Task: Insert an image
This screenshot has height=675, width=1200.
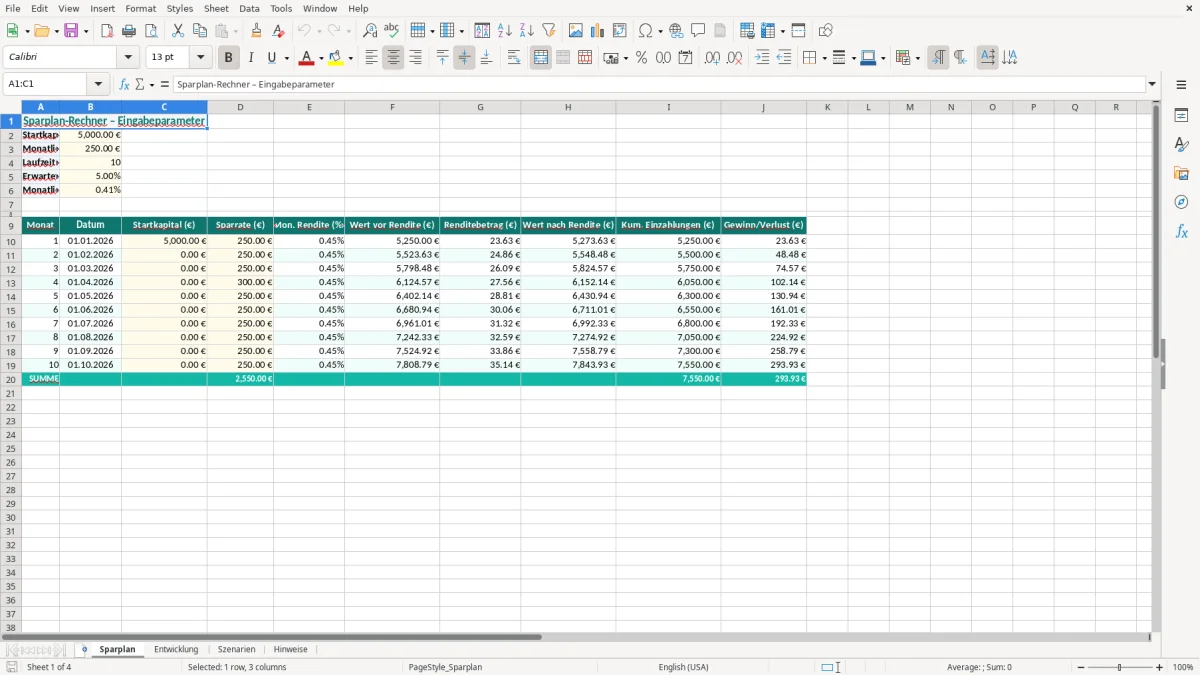Action: pos(576,31)
